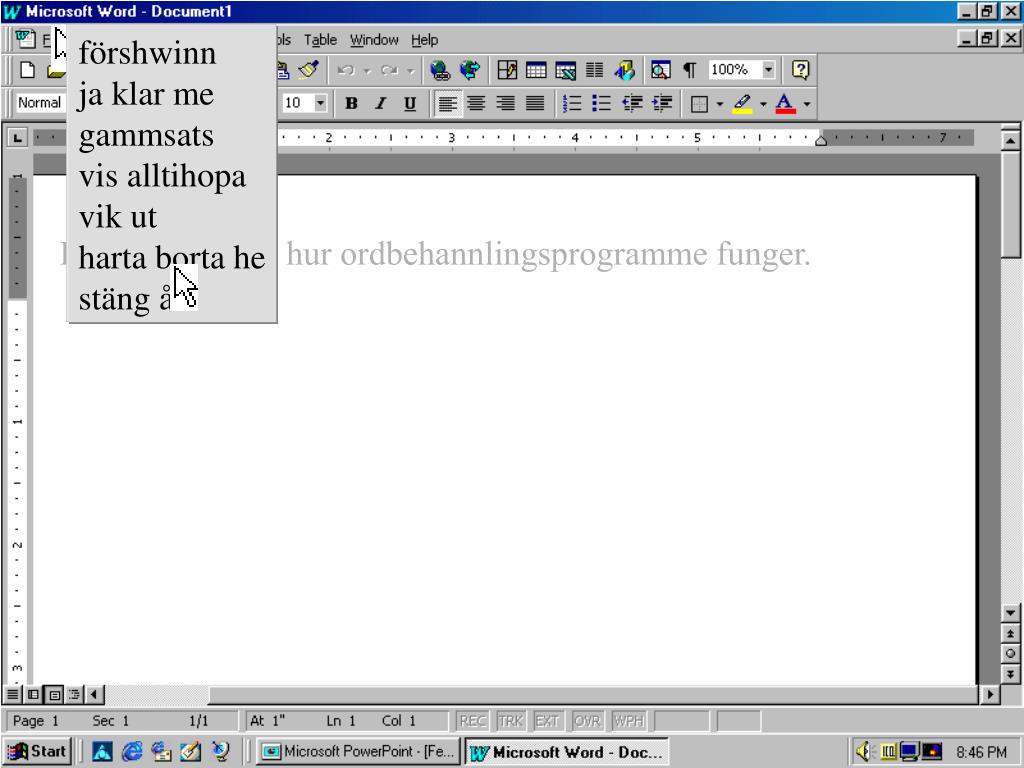Switch to Microsoft PowerPoint taskbar button
This screenshot has height=768, width=1024.
[x=358, y=752]
